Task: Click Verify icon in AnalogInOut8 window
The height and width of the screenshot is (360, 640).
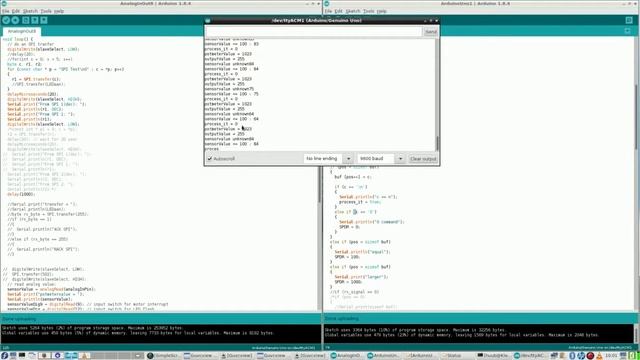Action: 6,20
